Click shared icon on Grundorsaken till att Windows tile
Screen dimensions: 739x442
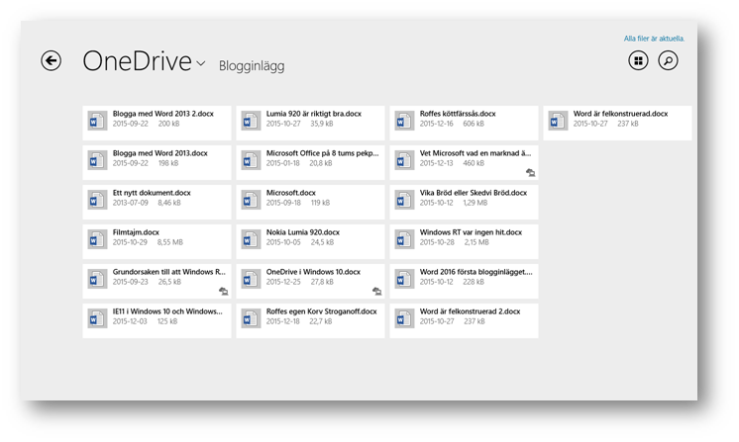pos(222,291)
